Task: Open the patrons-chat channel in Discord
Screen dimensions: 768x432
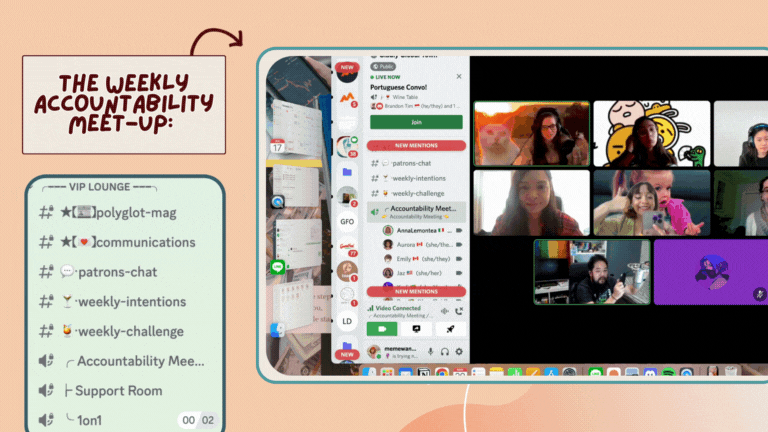Action: pos(416,163)
